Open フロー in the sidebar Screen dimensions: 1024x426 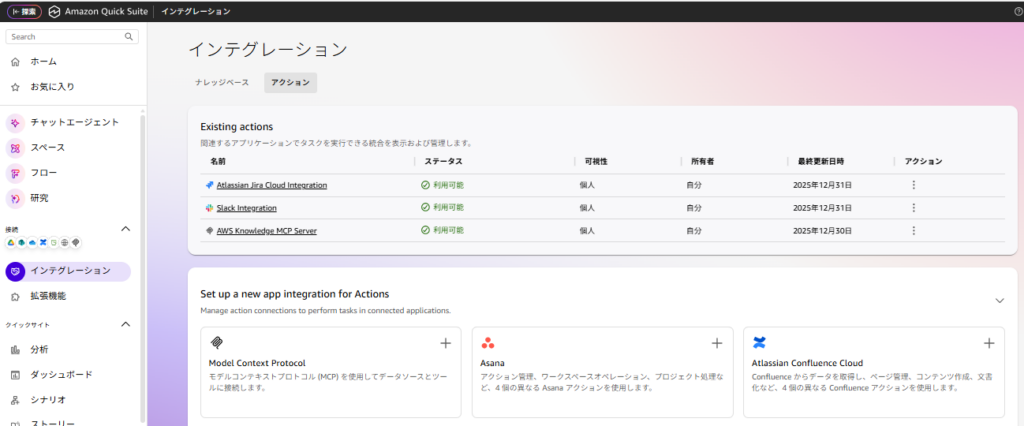[43, 172]
